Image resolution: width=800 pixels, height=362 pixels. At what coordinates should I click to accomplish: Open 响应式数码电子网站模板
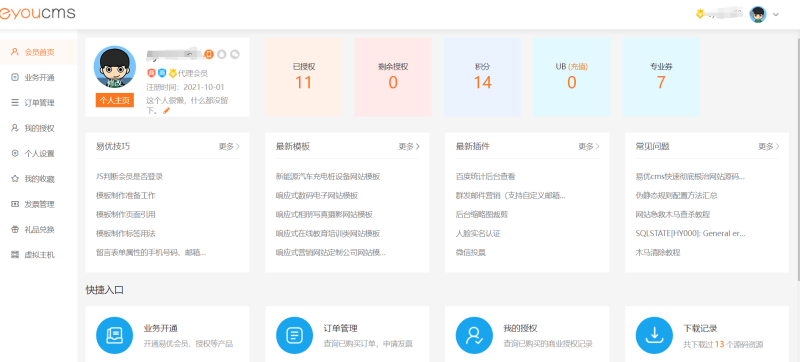click(317, 195)
